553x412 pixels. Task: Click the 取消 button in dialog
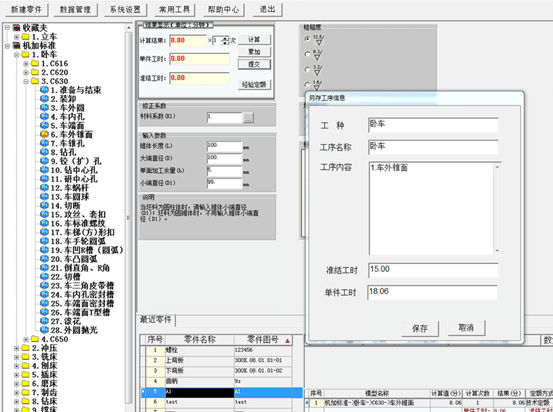click(x=466, y=328)
